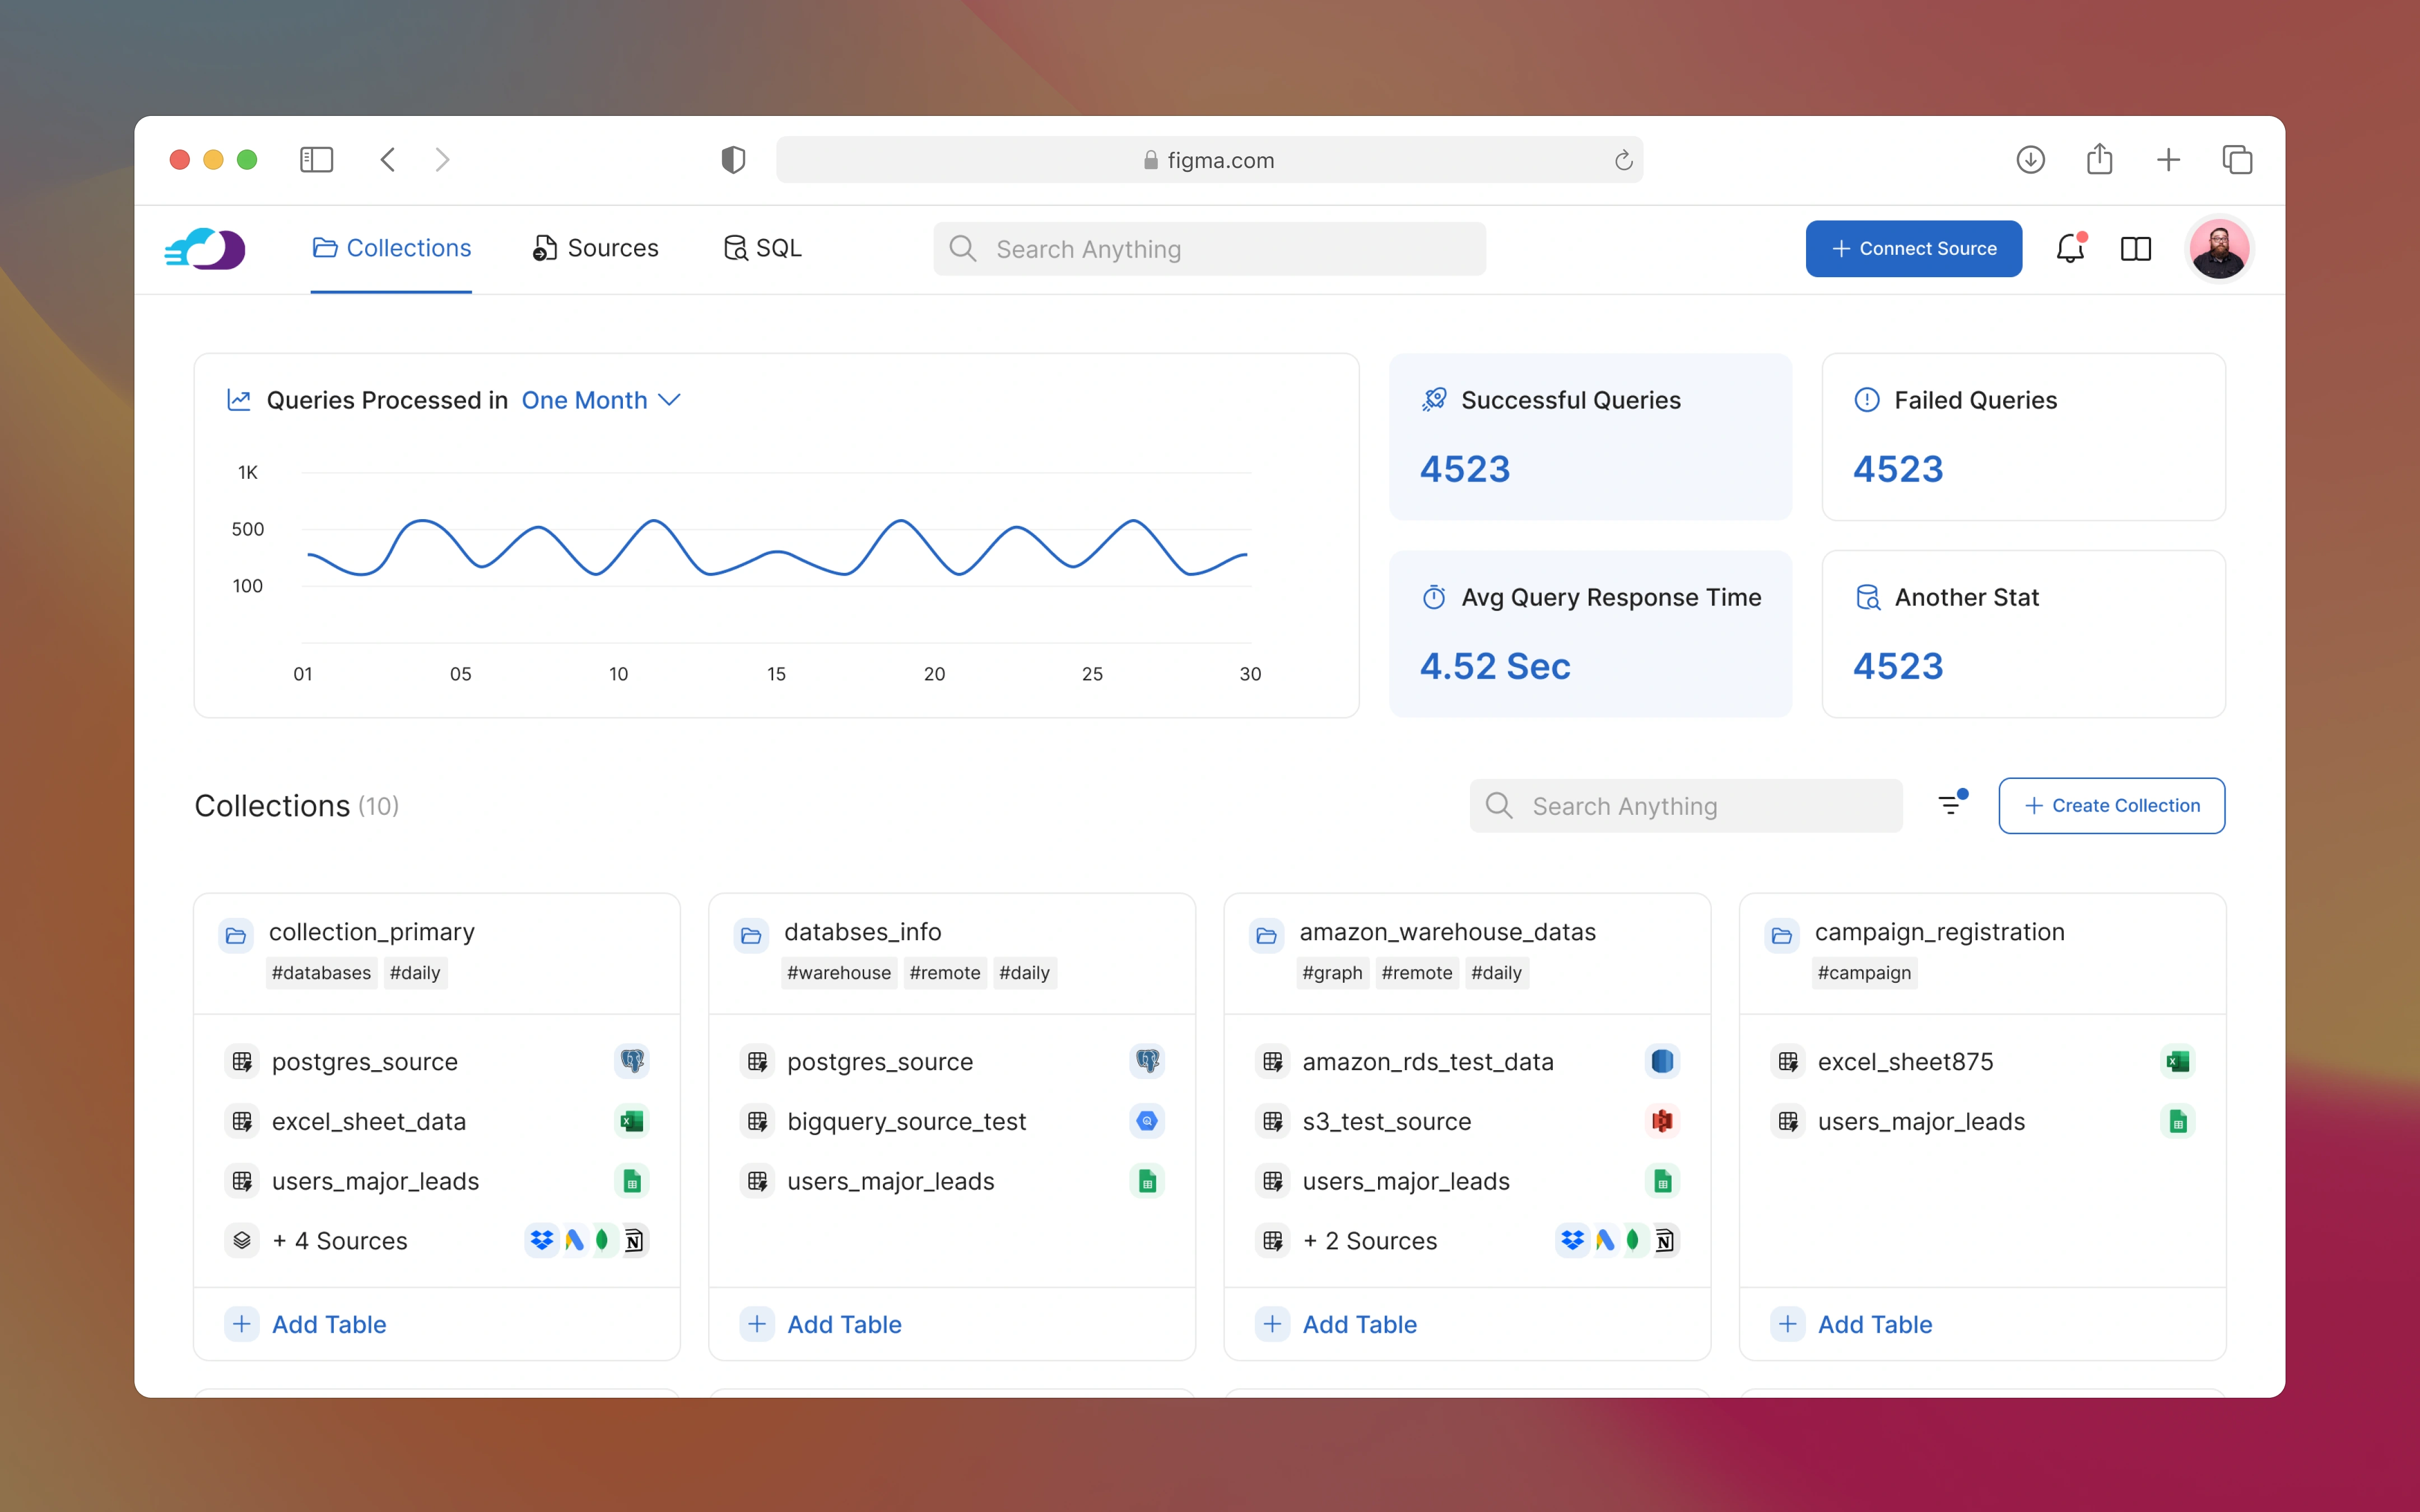This screenshot has width=2420, height=1512.
Task: Click the BigQuery icon next to bigquery_source_test
Action: coord(1147,1121)
